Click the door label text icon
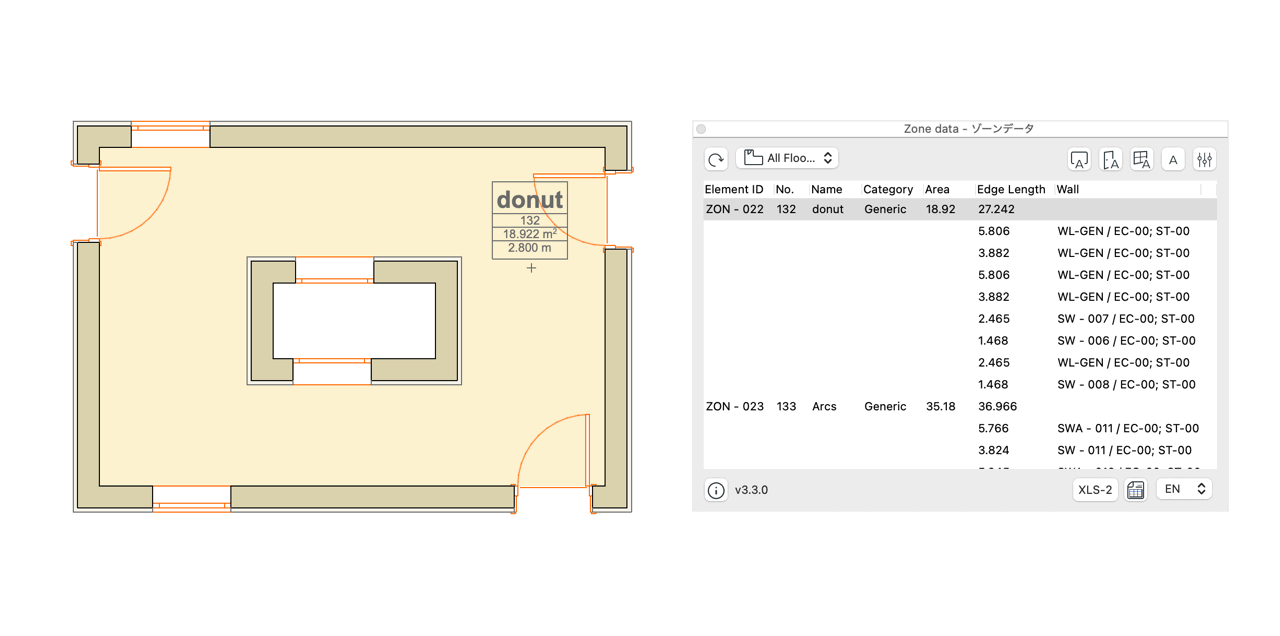1280x636 pixels. tap(1110, 159)
